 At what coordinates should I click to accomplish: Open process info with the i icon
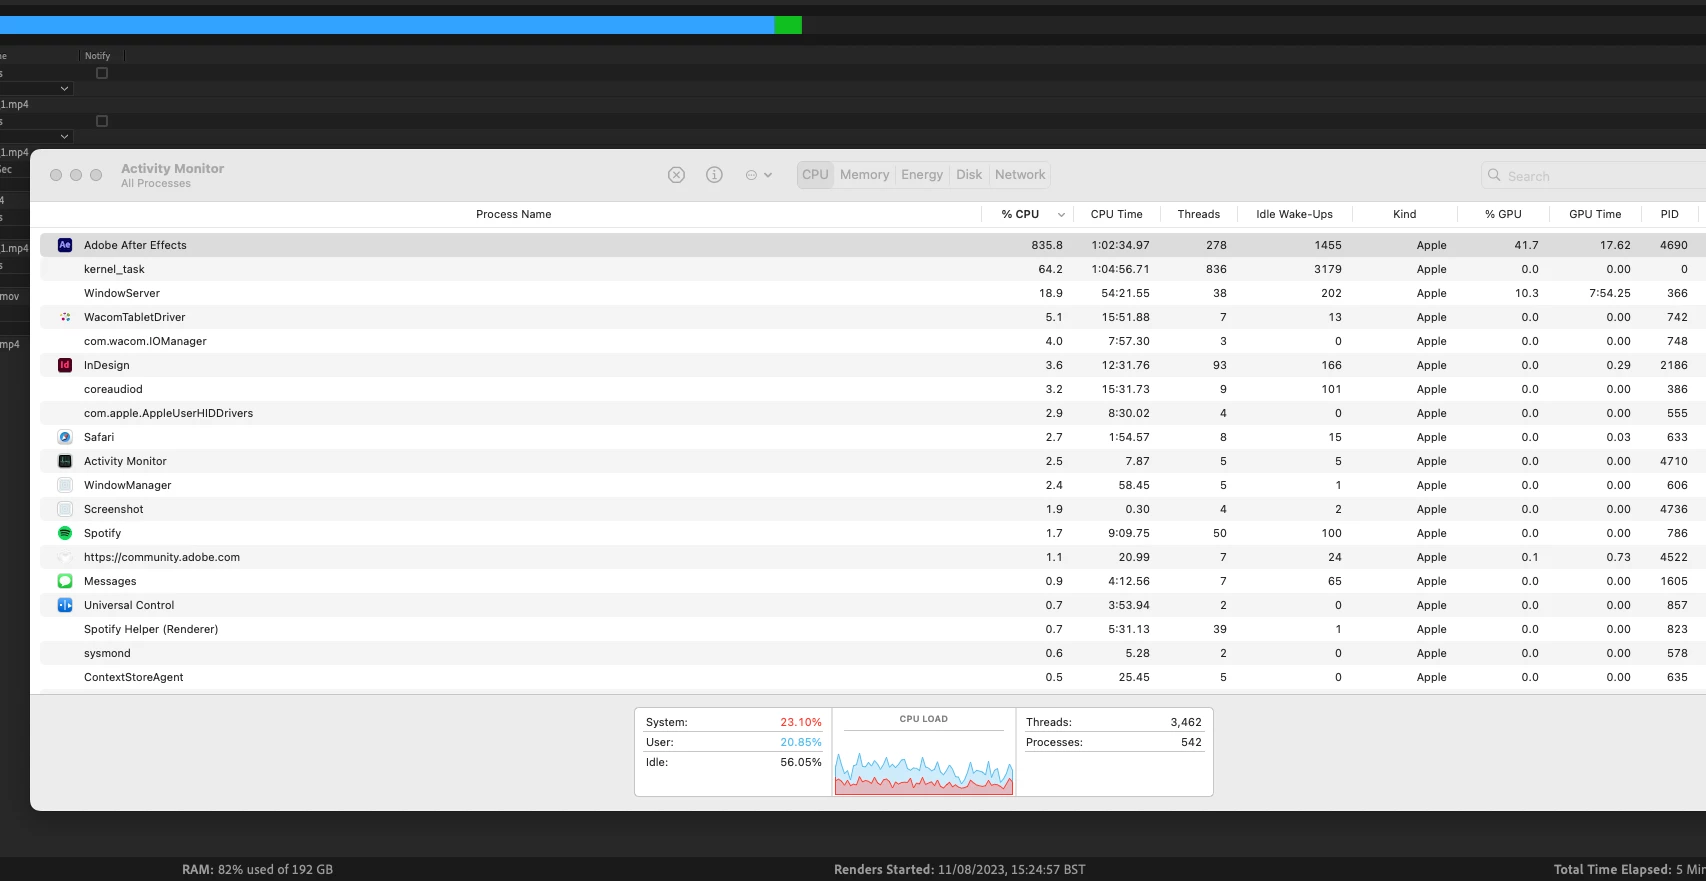tap(714, 175)
